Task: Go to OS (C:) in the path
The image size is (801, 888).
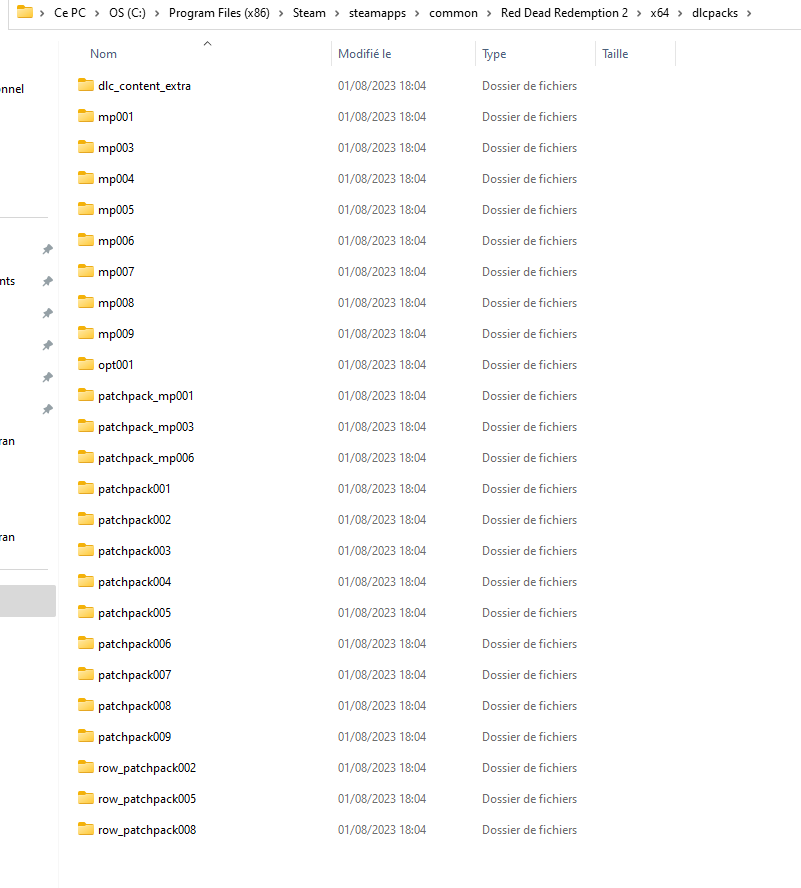Action: [x=127, y=13]
